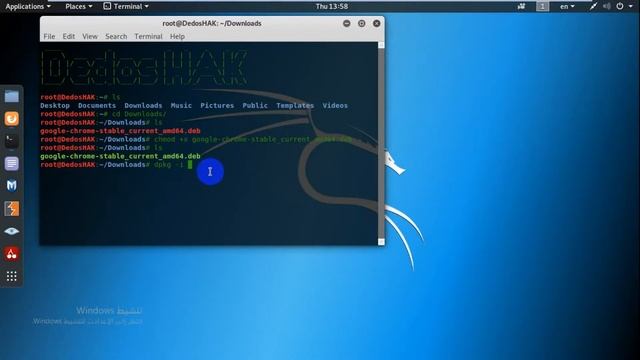Image resolution: width=640 pixels, height=360 pixels.
Task: Open the en keyboard language selector
Action: tap(567, 7)
